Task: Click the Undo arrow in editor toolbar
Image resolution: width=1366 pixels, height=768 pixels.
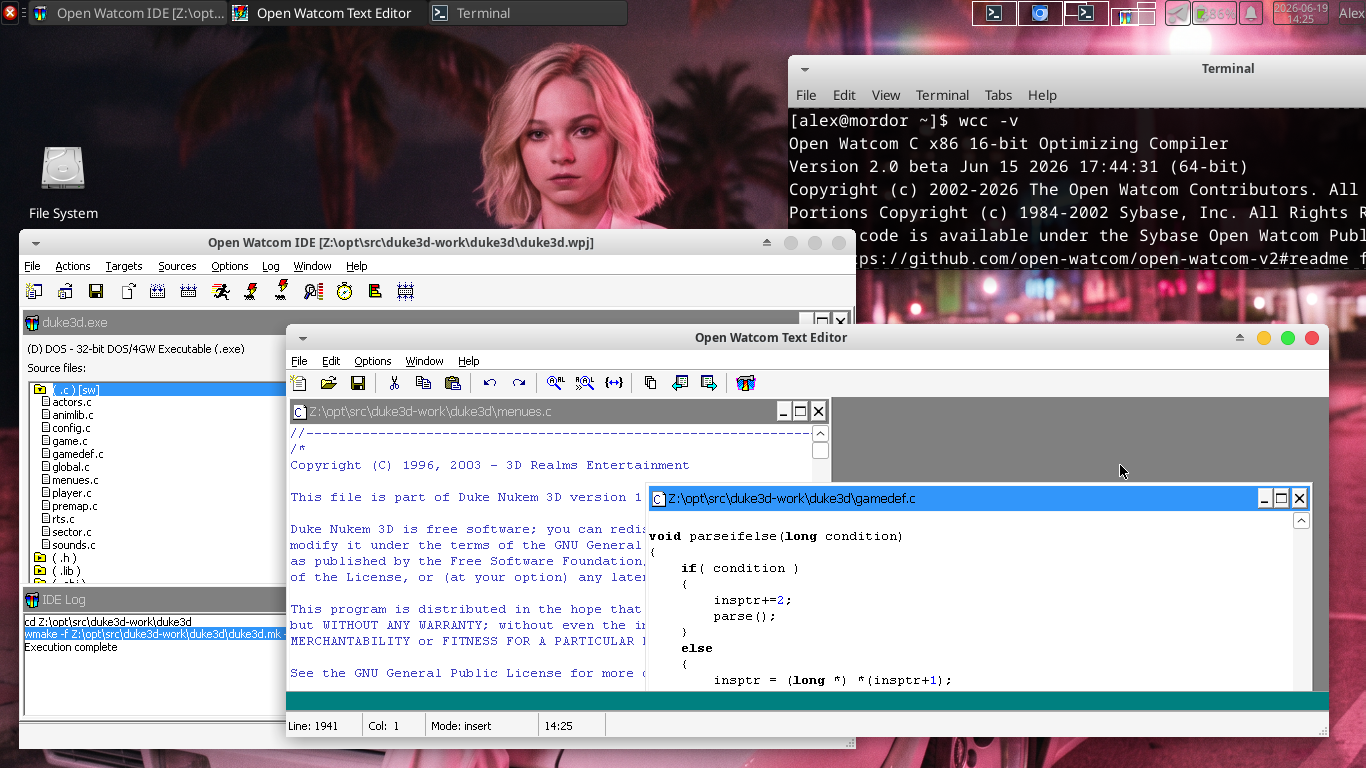Action: 490,383
